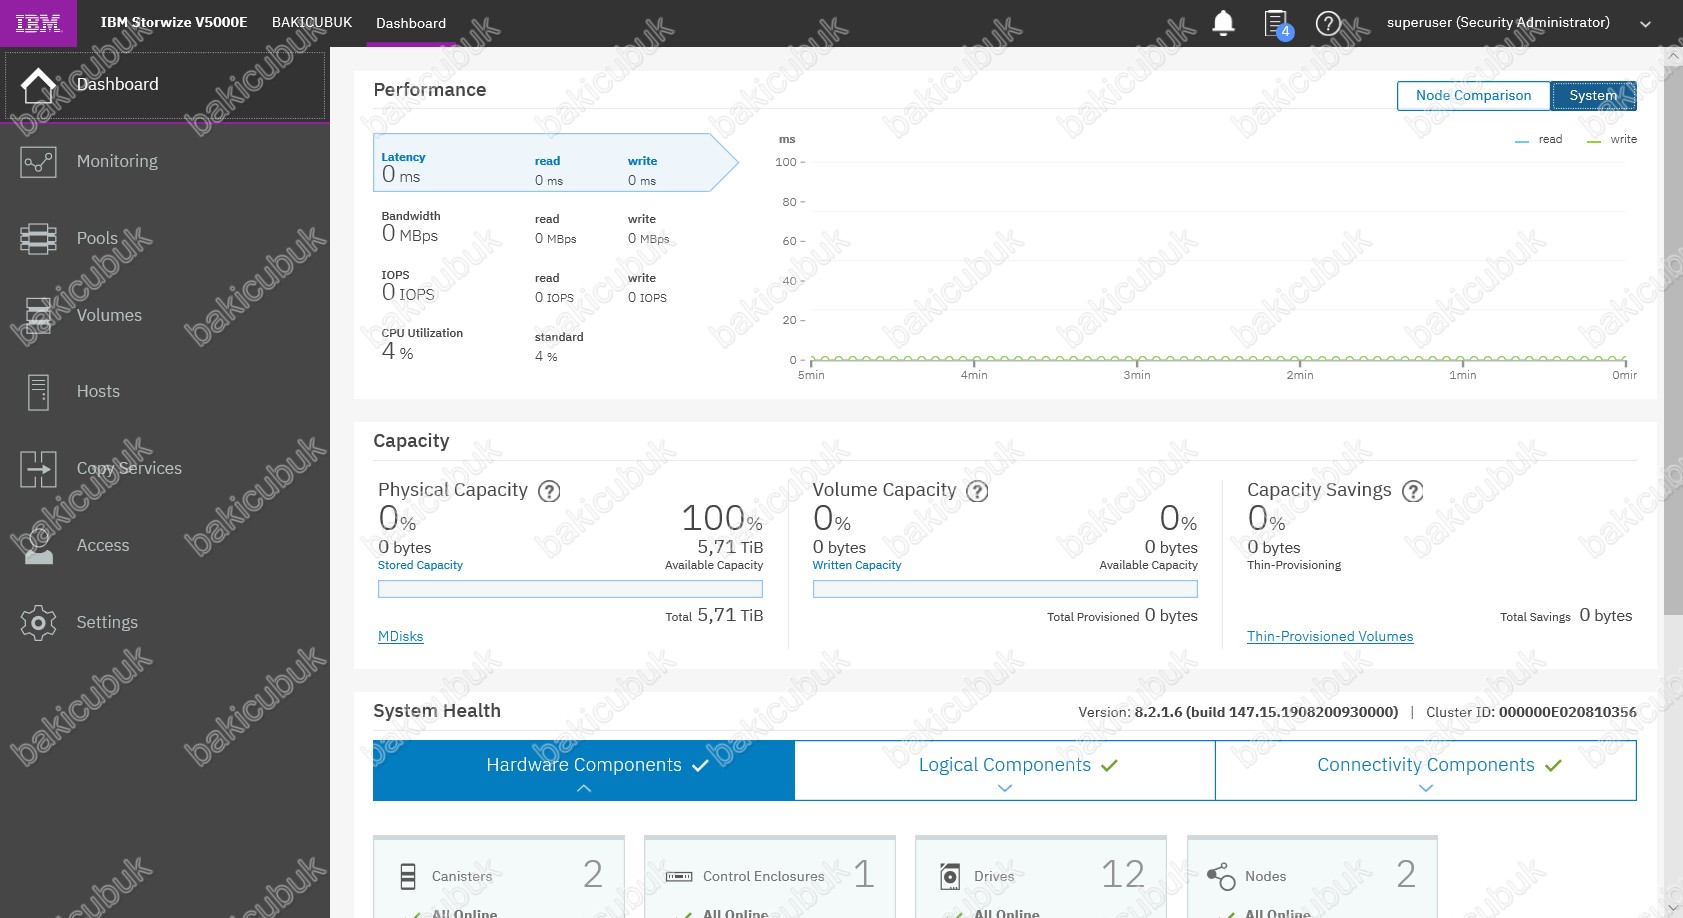Click the page vertical scrollbar
The height and width of the screenshot is (918, 1683).
point(1673,340)
